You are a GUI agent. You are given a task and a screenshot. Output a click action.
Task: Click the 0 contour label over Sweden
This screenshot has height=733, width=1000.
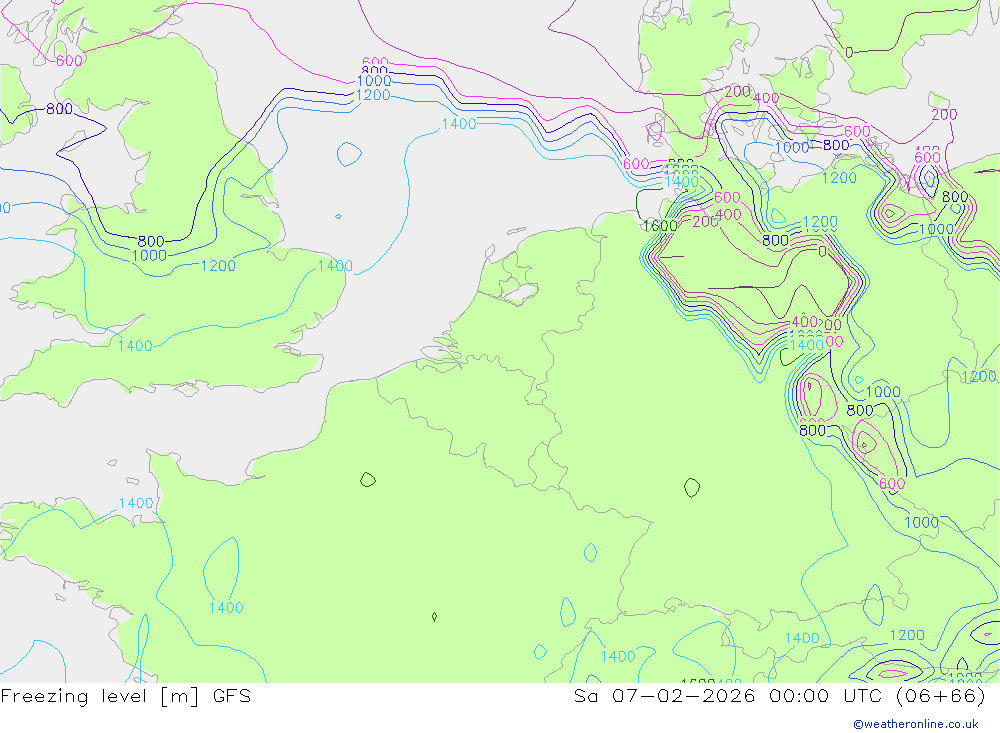pos(849,52)
